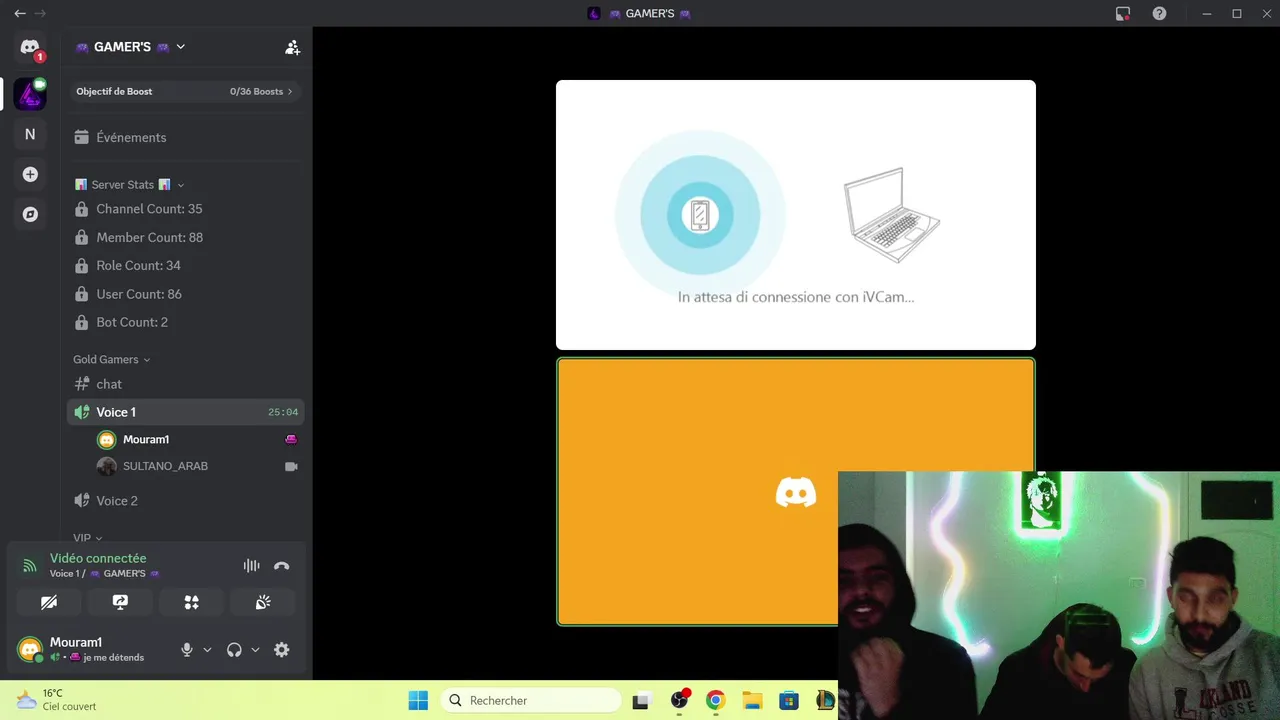Click the Rechercher taskbar search box

(x=531, y=700)
